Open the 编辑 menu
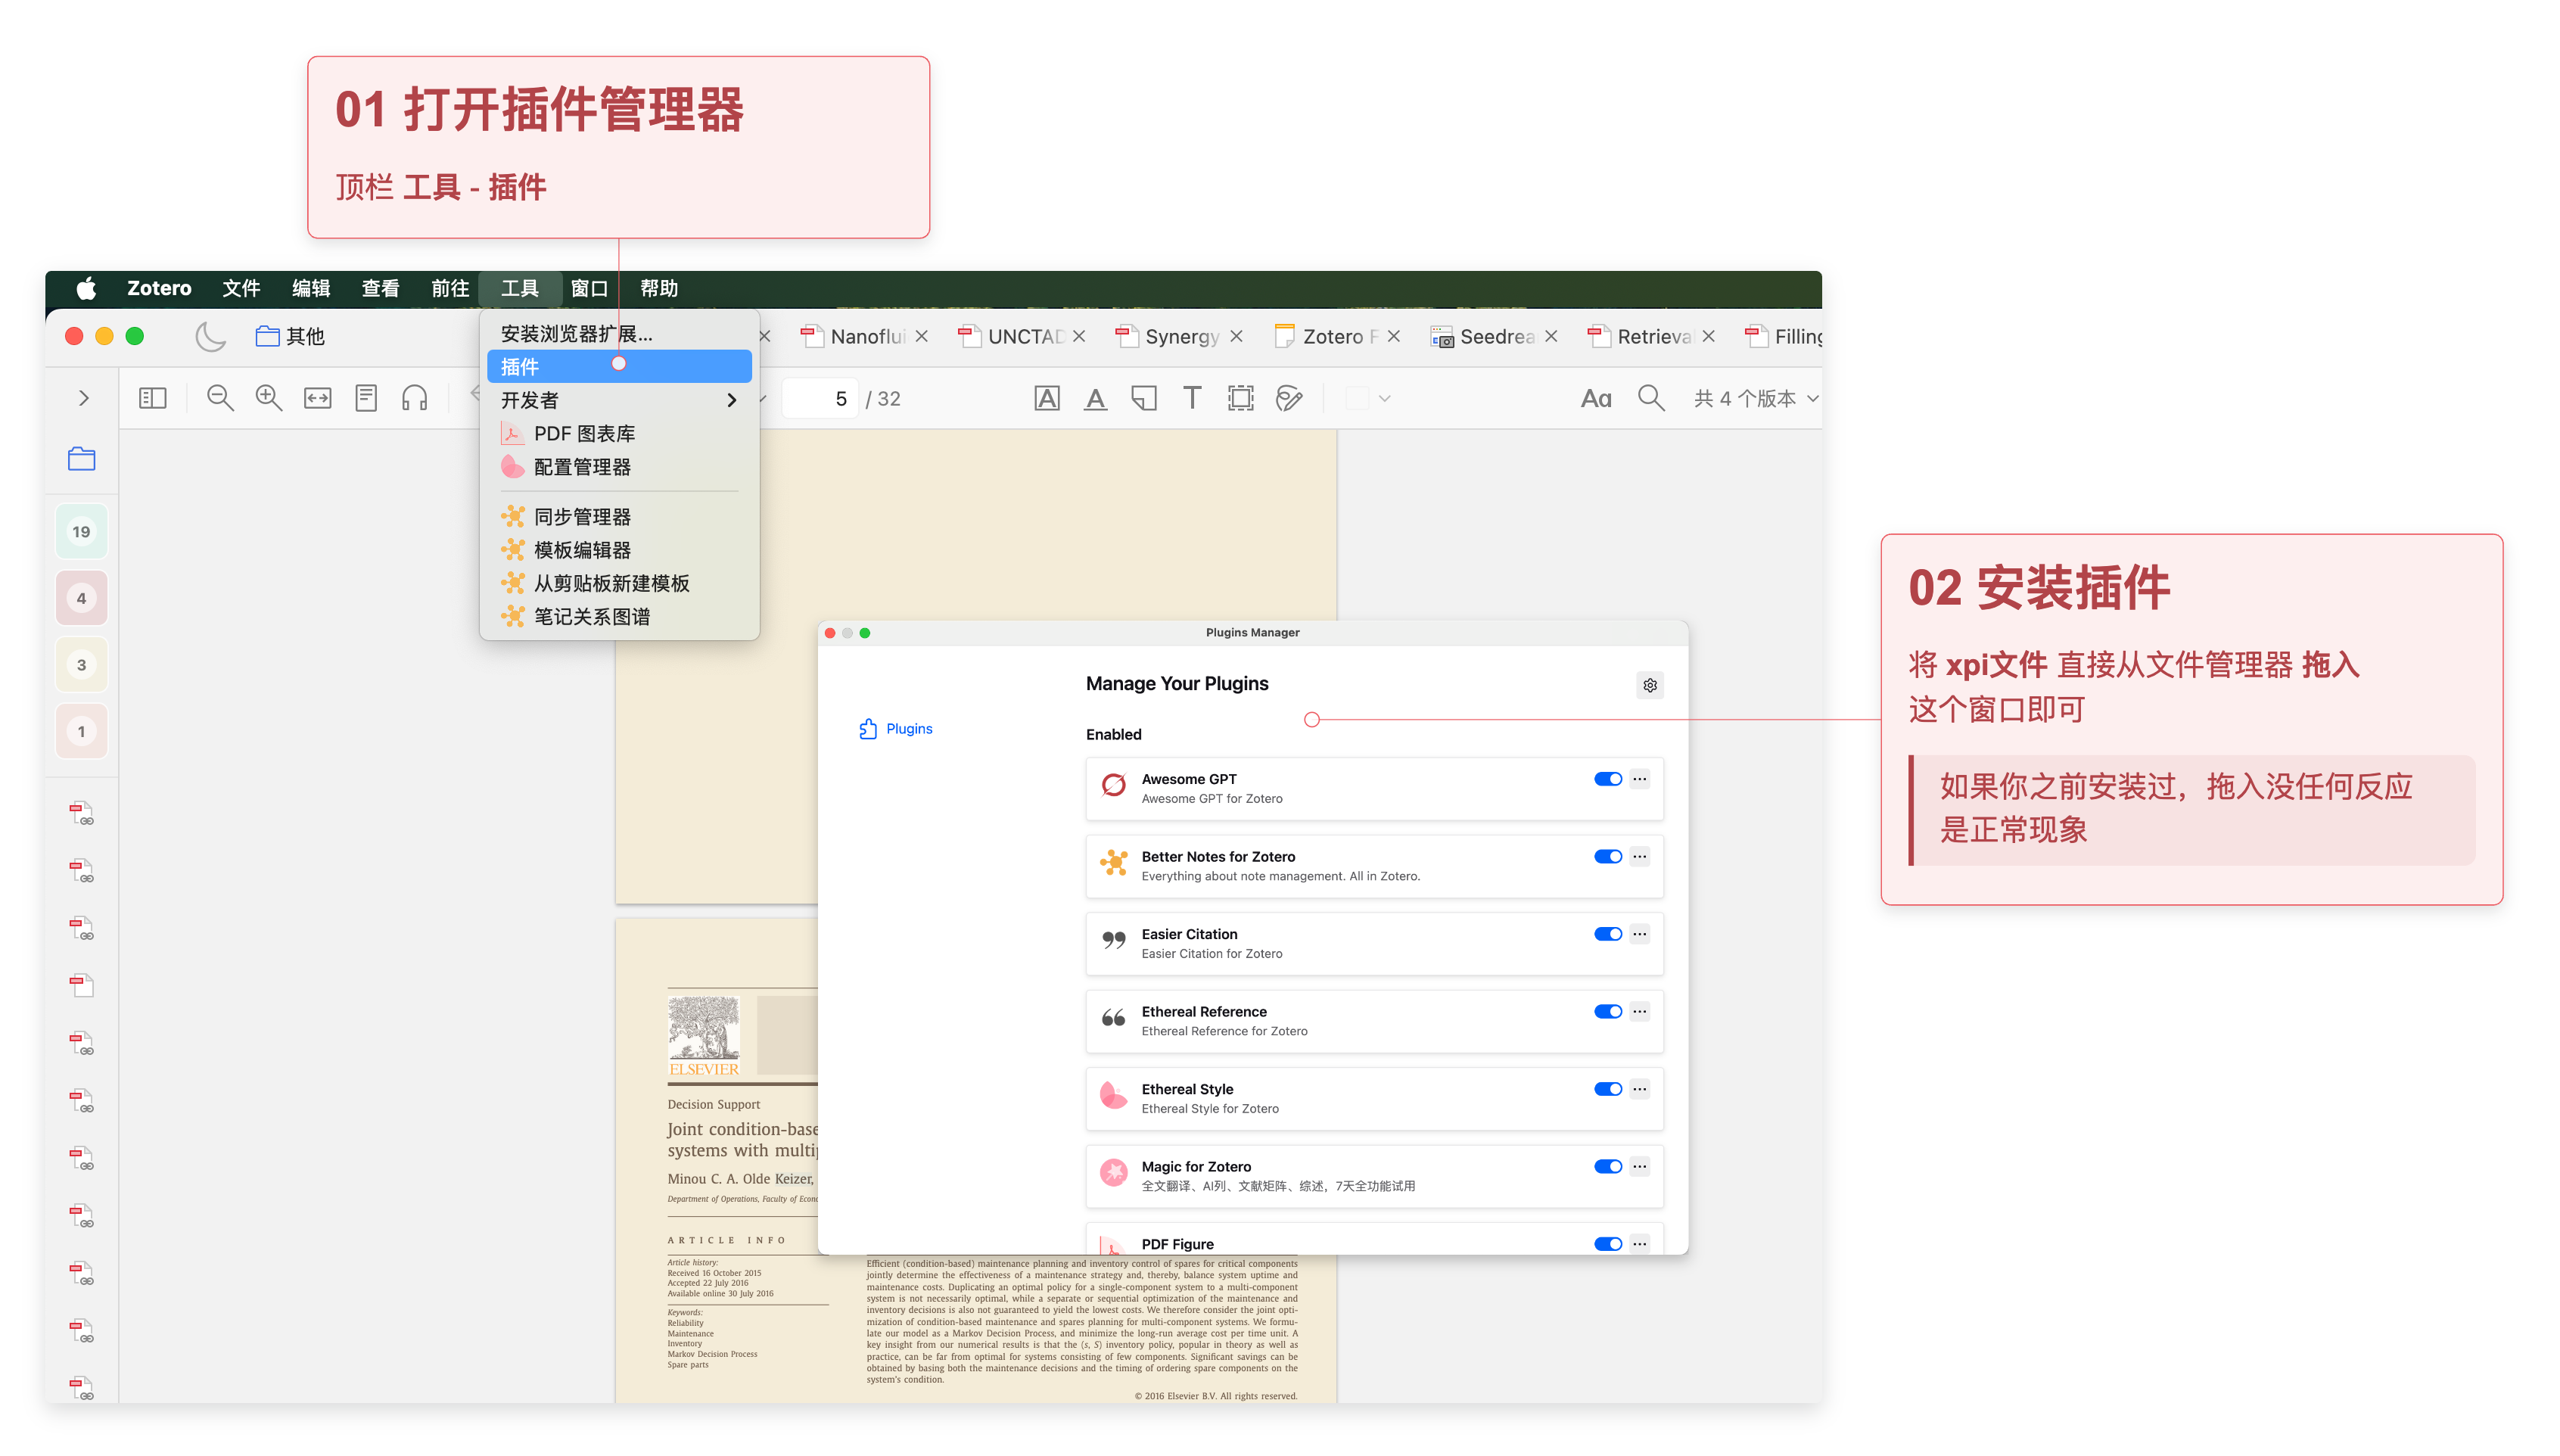2560x1456 pixels. coord(311,289)
